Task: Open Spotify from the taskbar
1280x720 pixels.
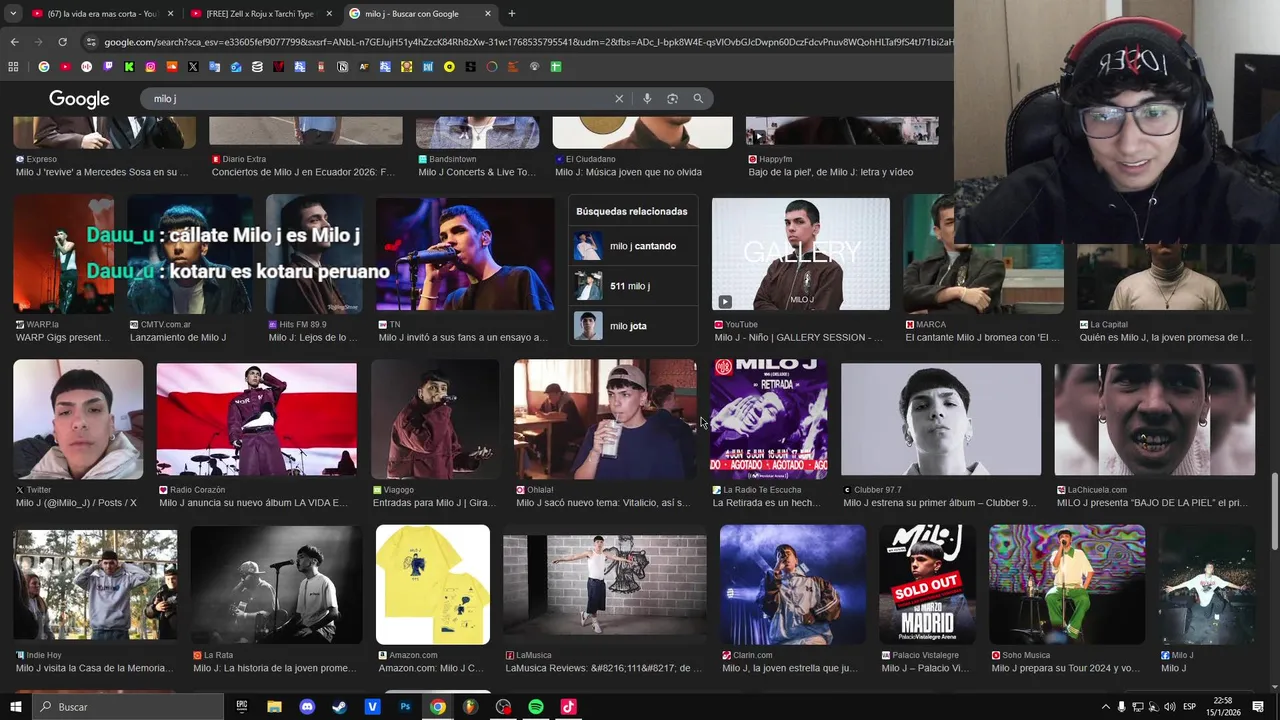Action: [536, 707]
